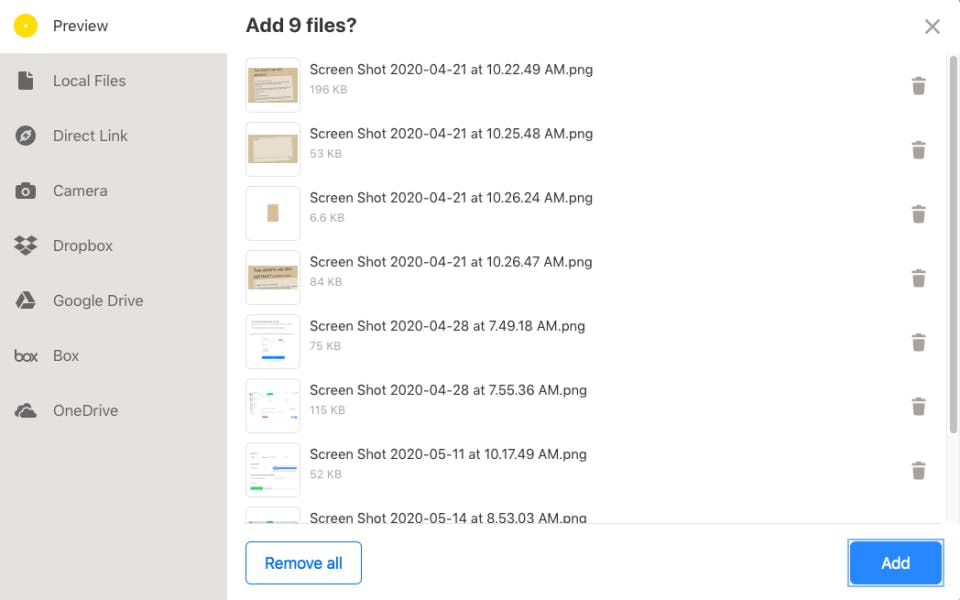This screenshot has height=600, width=960.
Task: Delete Screen Shot at 7.49.18 AM
Action: (x=920, y=342)
